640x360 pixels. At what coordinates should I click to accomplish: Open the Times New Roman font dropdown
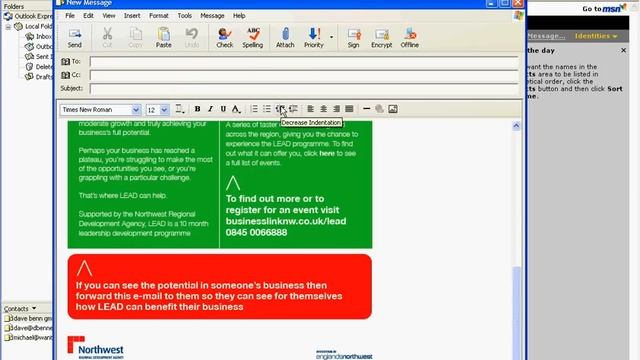point(136,109)
